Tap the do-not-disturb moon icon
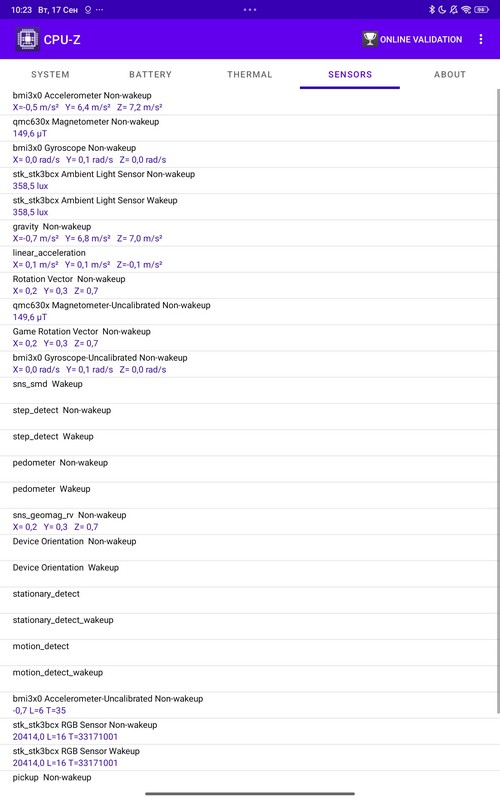This screenshot has height=800, width=500. click(442, 10)
